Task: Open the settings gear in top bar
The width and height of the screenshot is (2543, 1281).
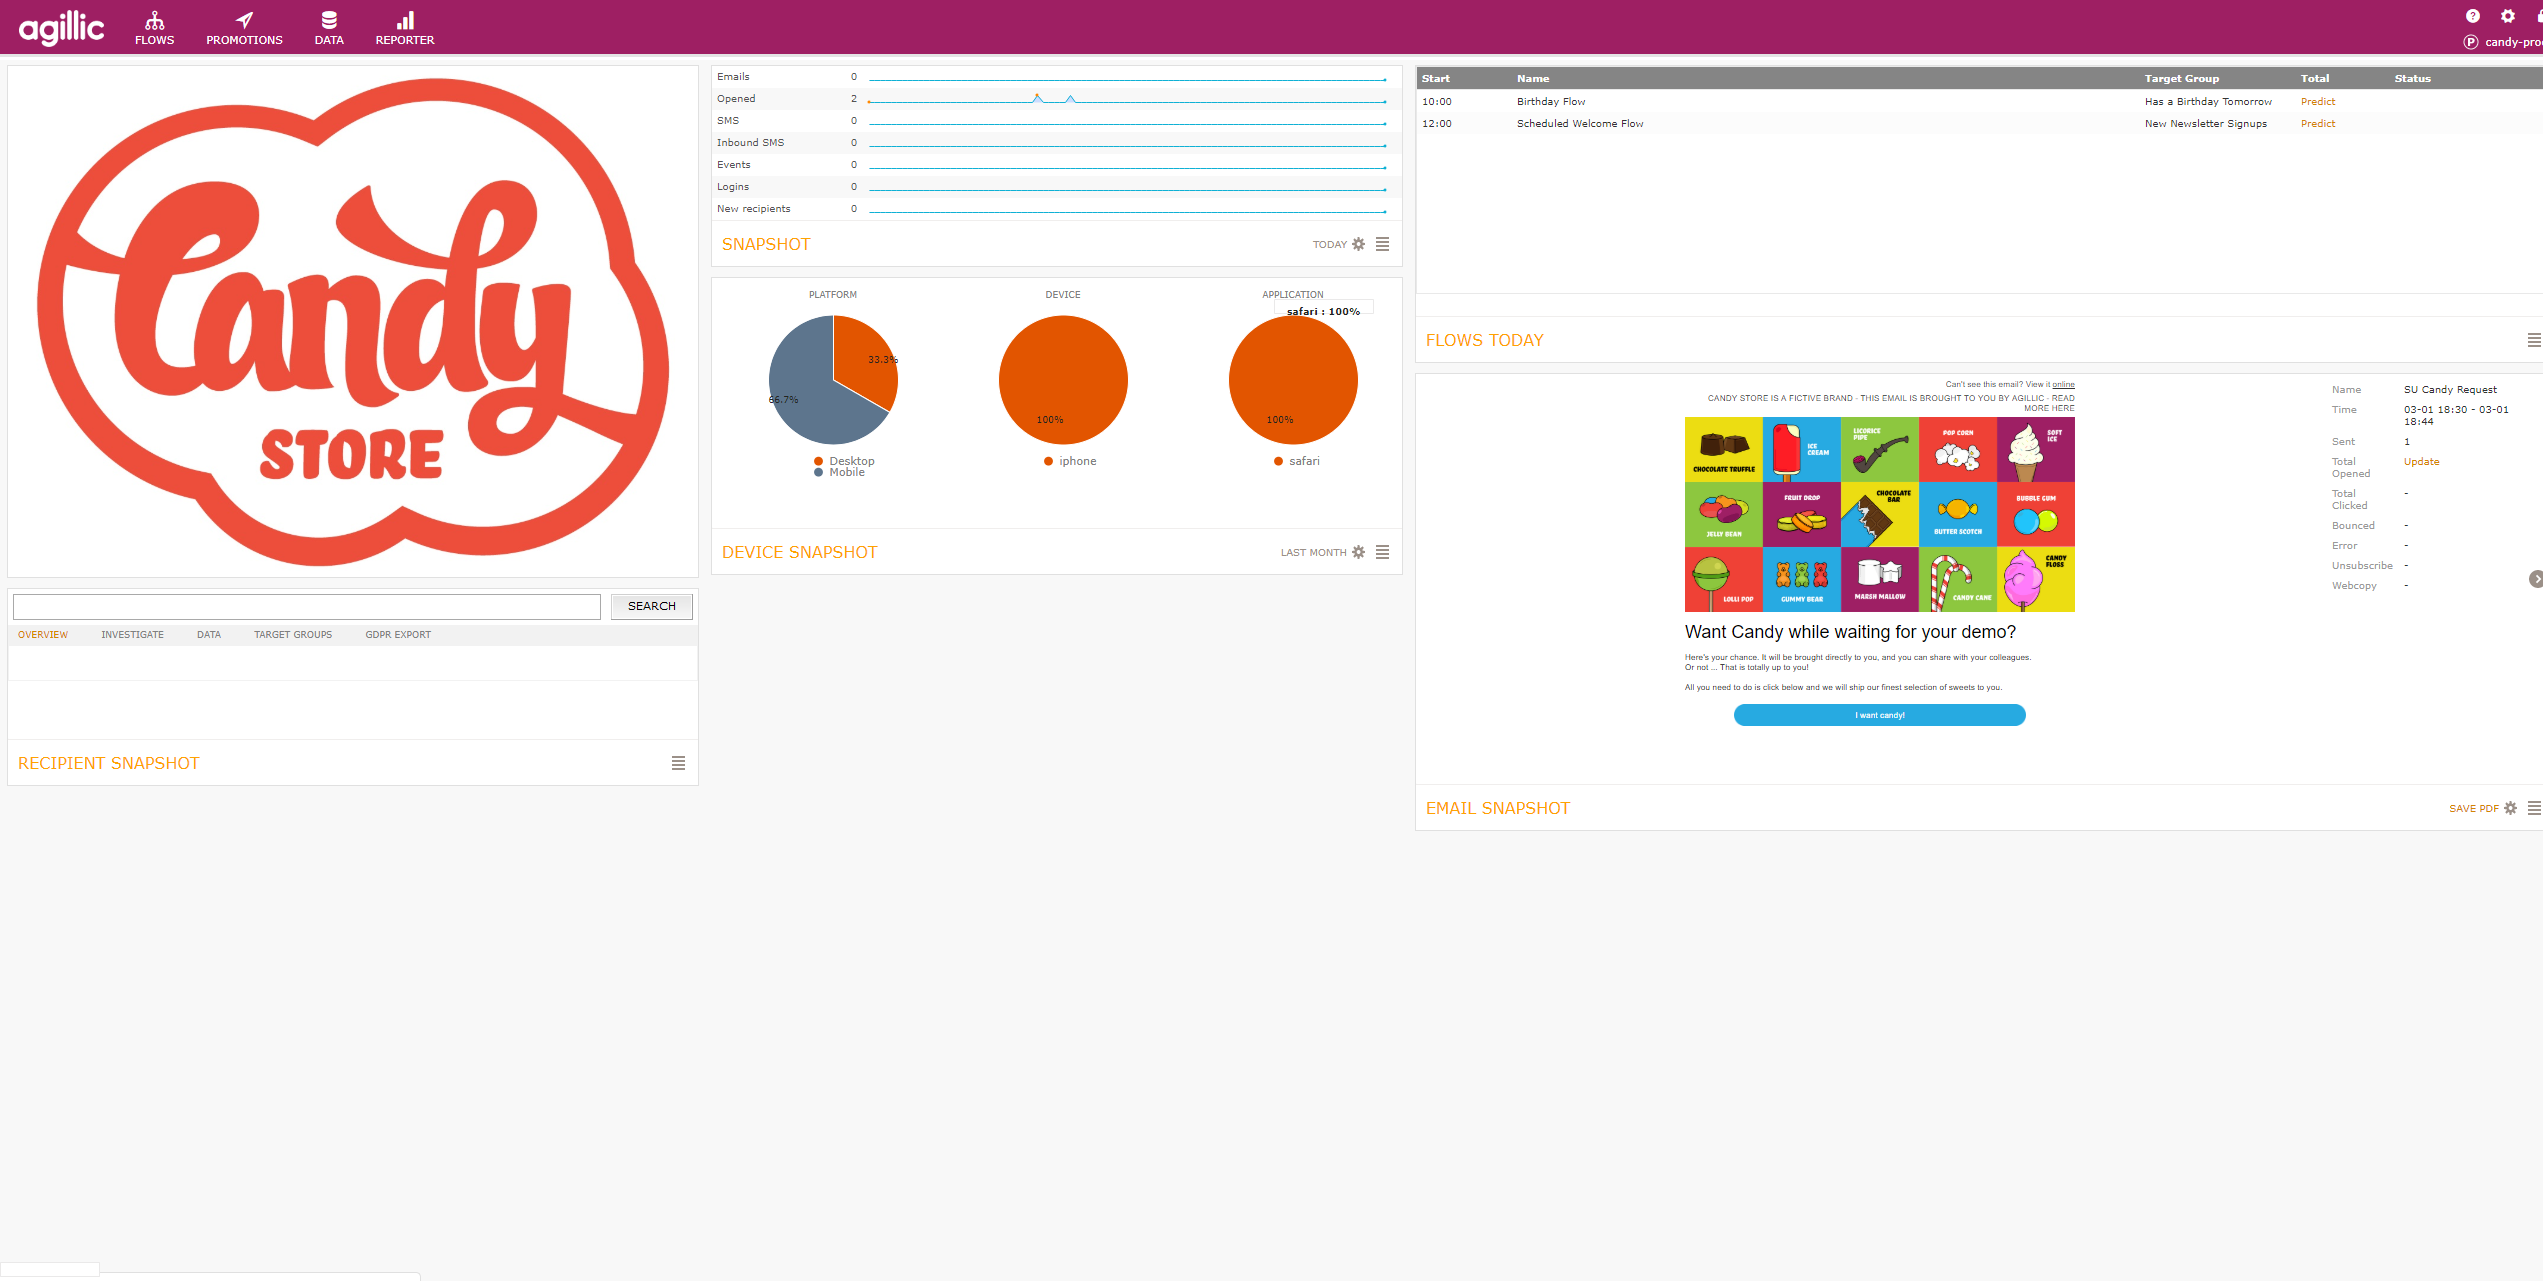Action: point(2507,16)
